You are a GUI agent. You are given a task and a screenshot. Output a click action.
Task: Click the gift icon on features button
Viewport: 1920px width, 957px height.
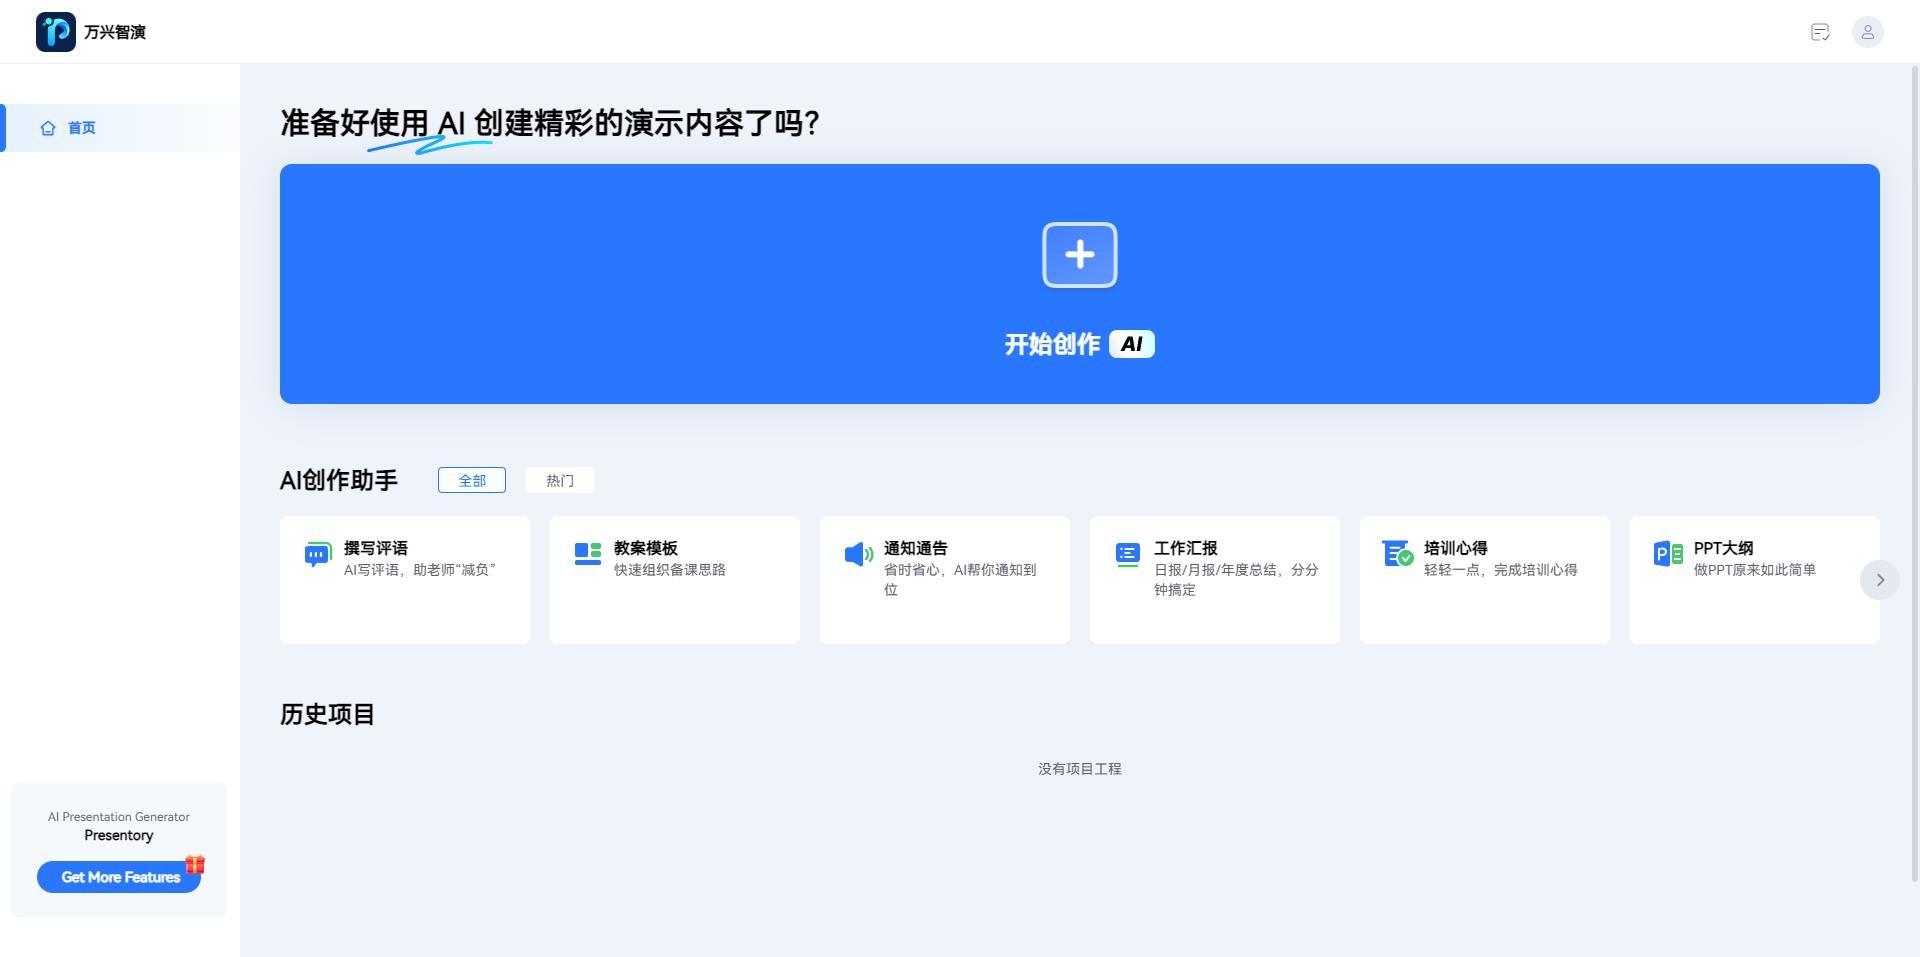[195, 864]
